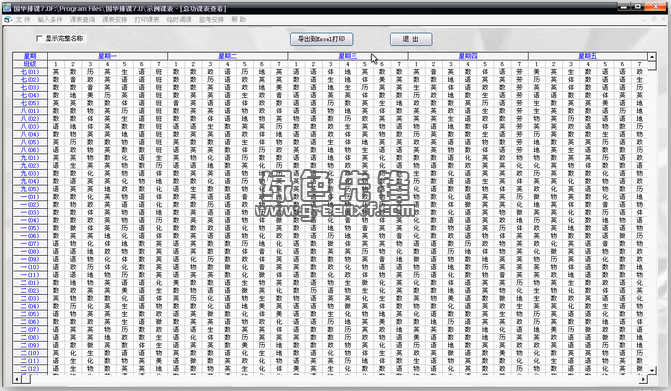Open the 临时调课 menu
Screen dimensions: 671x391
(x=179, y=20)
